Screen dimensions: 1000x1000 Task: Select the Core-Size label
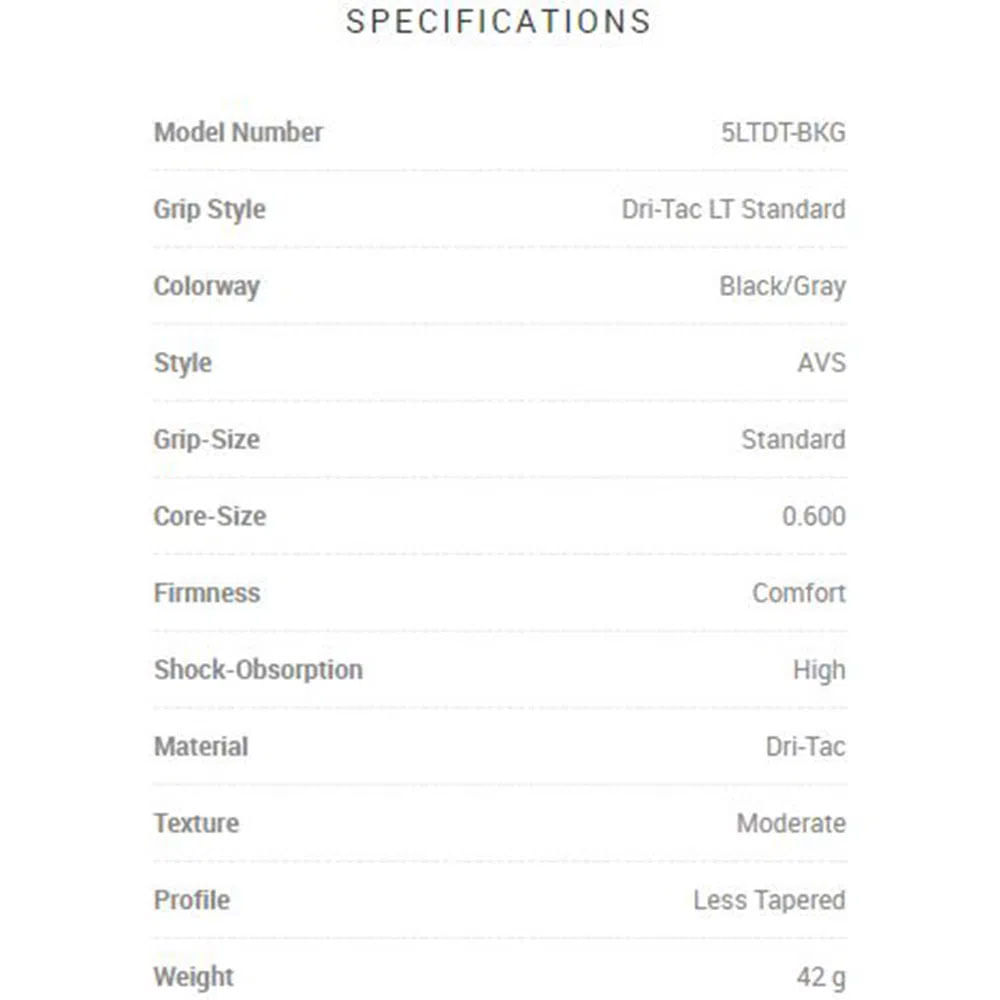[x=210, y=516]
